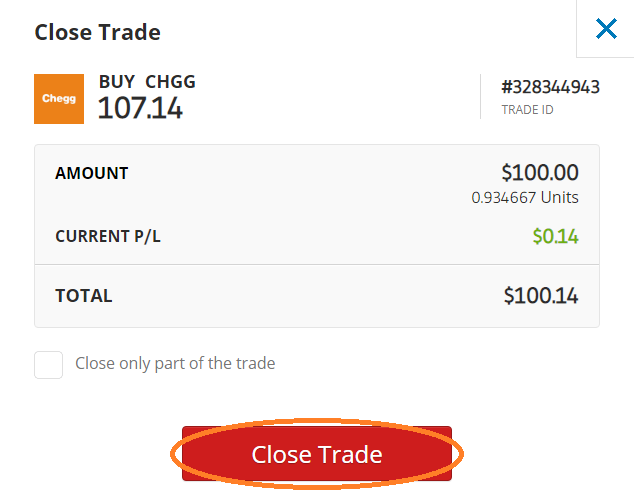Click the $100.00 amount value
Screen dimensions: 634x490
point(540,173)
